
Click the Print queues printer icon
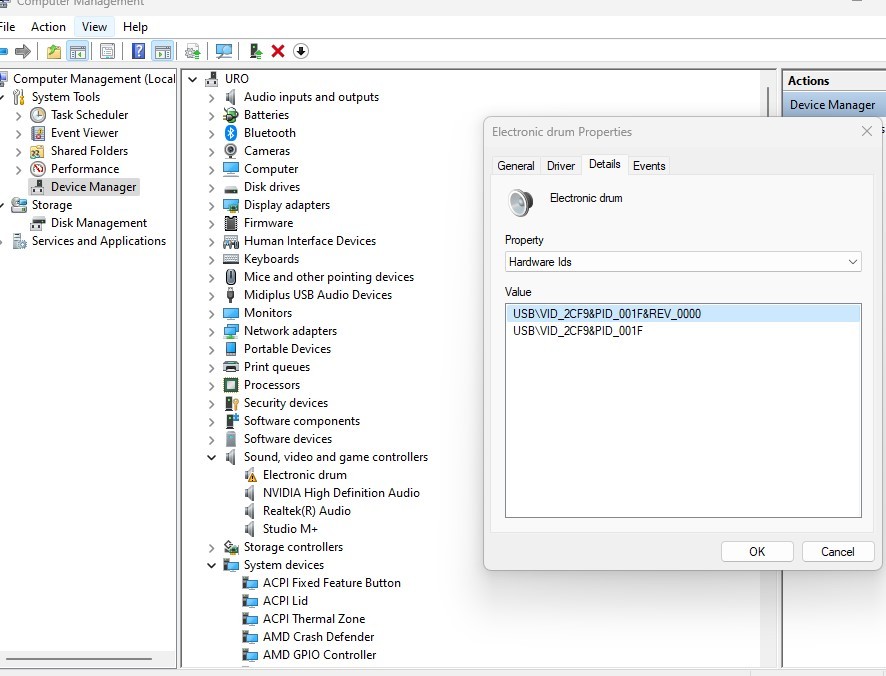click(x=231, y=367)
